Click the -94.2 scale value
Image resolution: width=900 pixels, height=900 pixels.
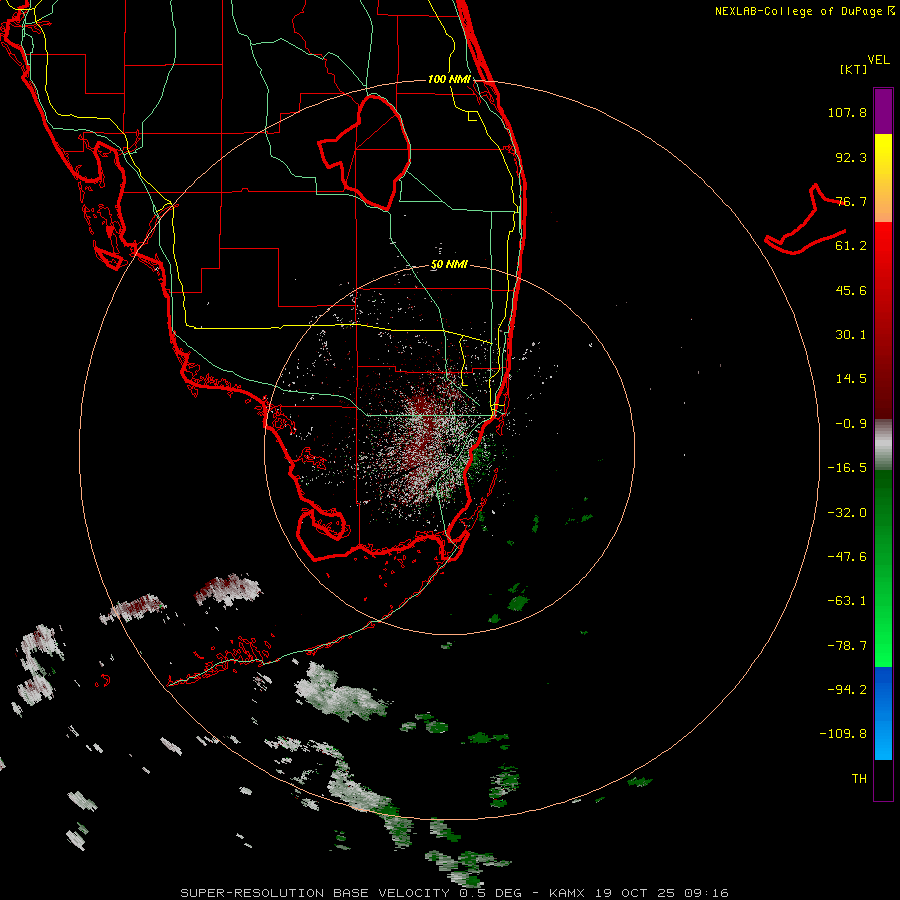point(847,690)
